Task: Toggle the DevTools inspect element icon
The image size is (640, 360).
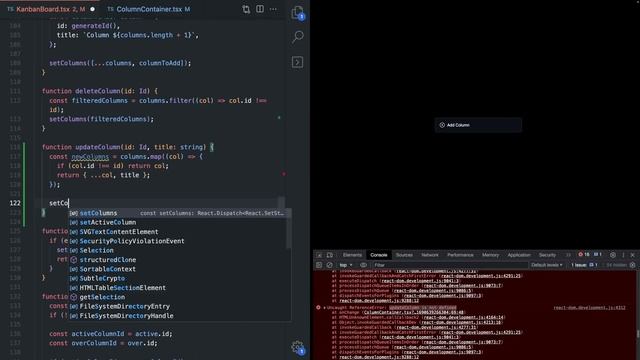Action: (319, 255)
